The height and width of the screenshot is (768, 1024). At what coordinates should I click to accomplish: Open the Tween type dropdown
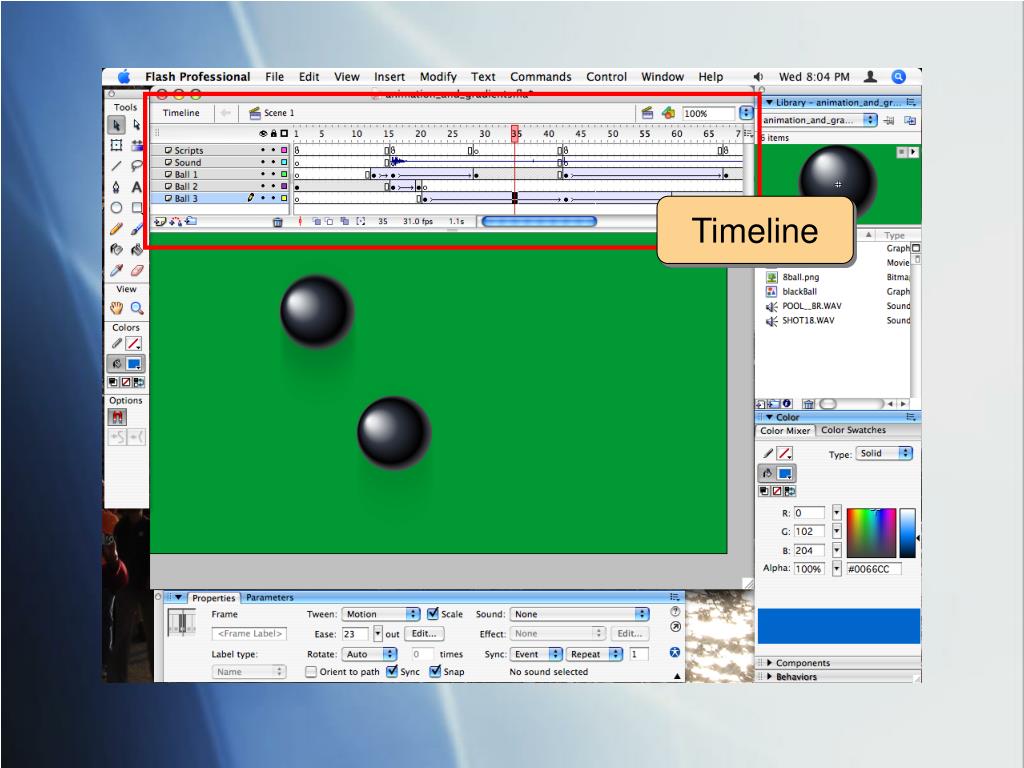[x=381, y=614]
